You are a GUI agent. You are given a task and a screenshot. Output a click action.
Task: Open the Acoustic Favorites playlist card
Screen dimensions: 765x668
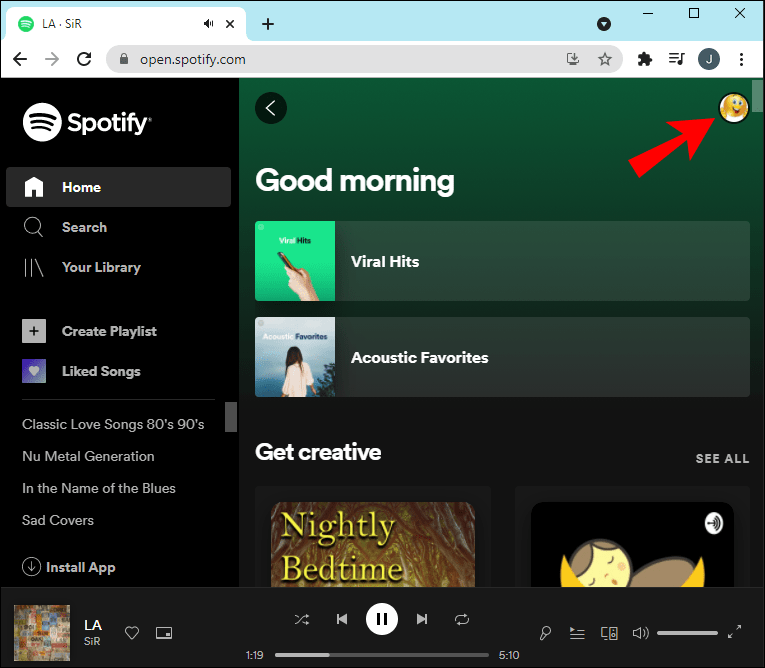tap(502, 357)
